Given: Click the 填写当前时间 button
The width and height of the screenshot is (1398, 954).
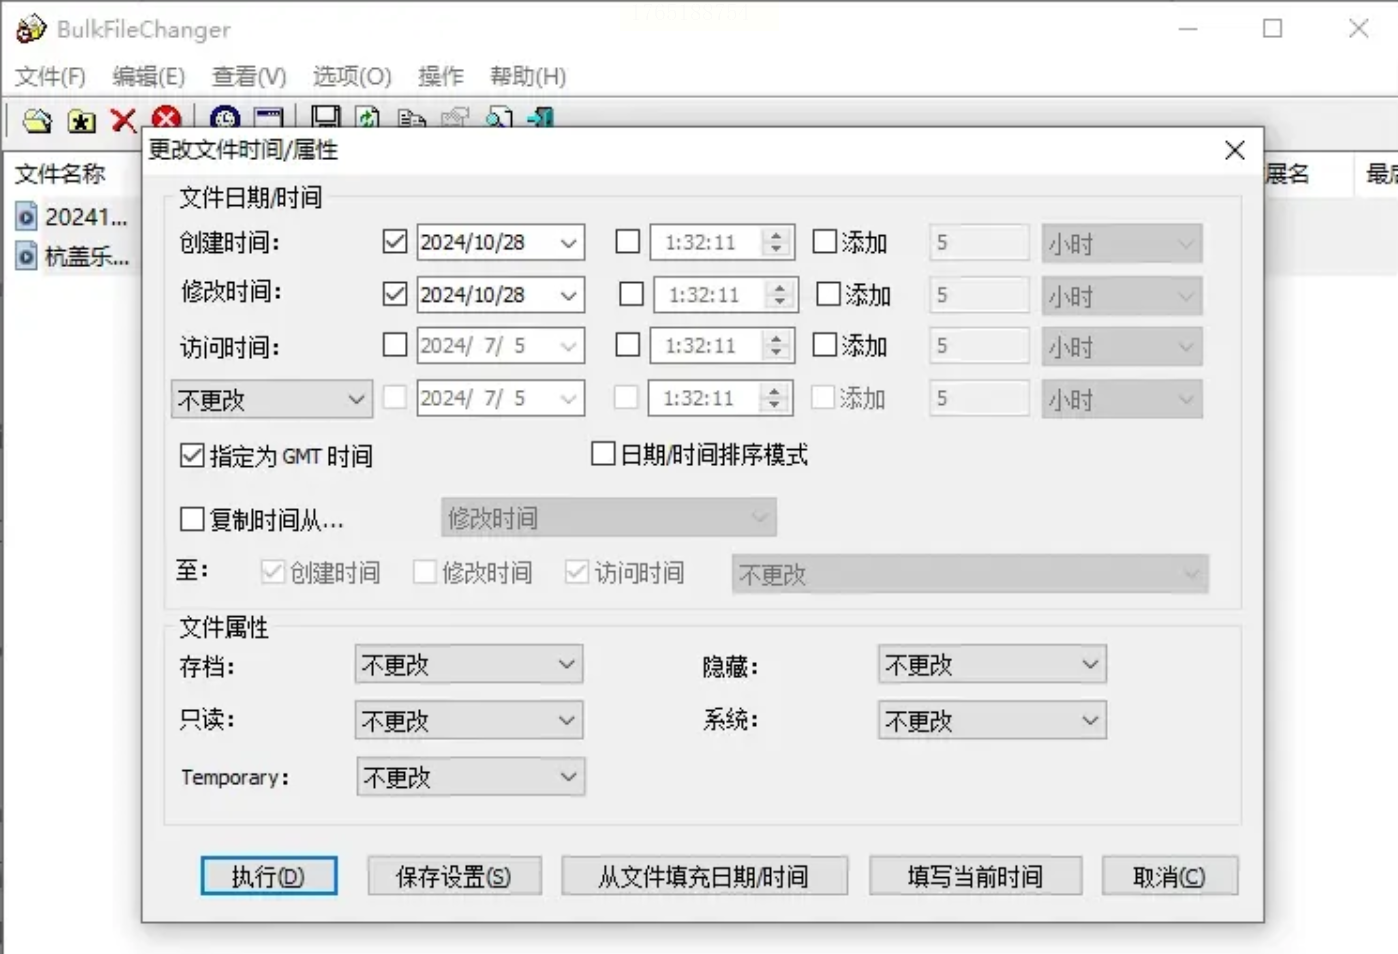Looking at the screenshot, I should (x=975, y=876).
